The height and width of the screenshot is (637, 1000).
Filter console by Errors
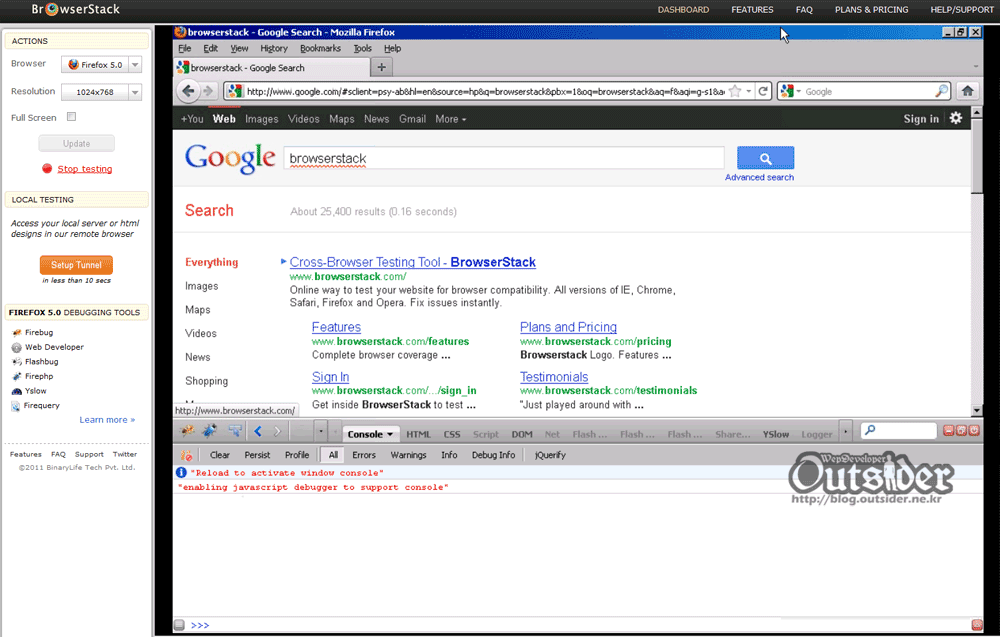pos(364,455)
